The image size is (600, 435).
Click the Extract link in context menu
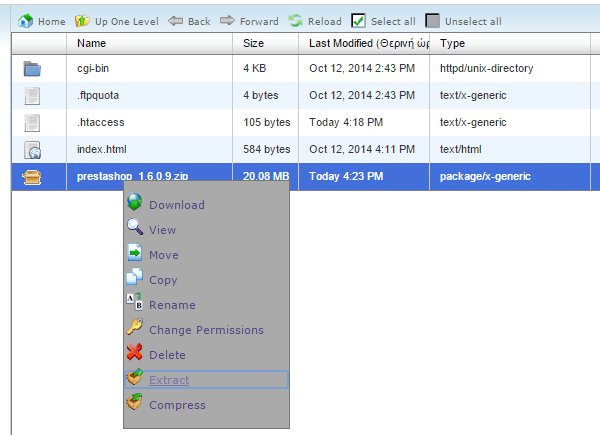[169, 380]
